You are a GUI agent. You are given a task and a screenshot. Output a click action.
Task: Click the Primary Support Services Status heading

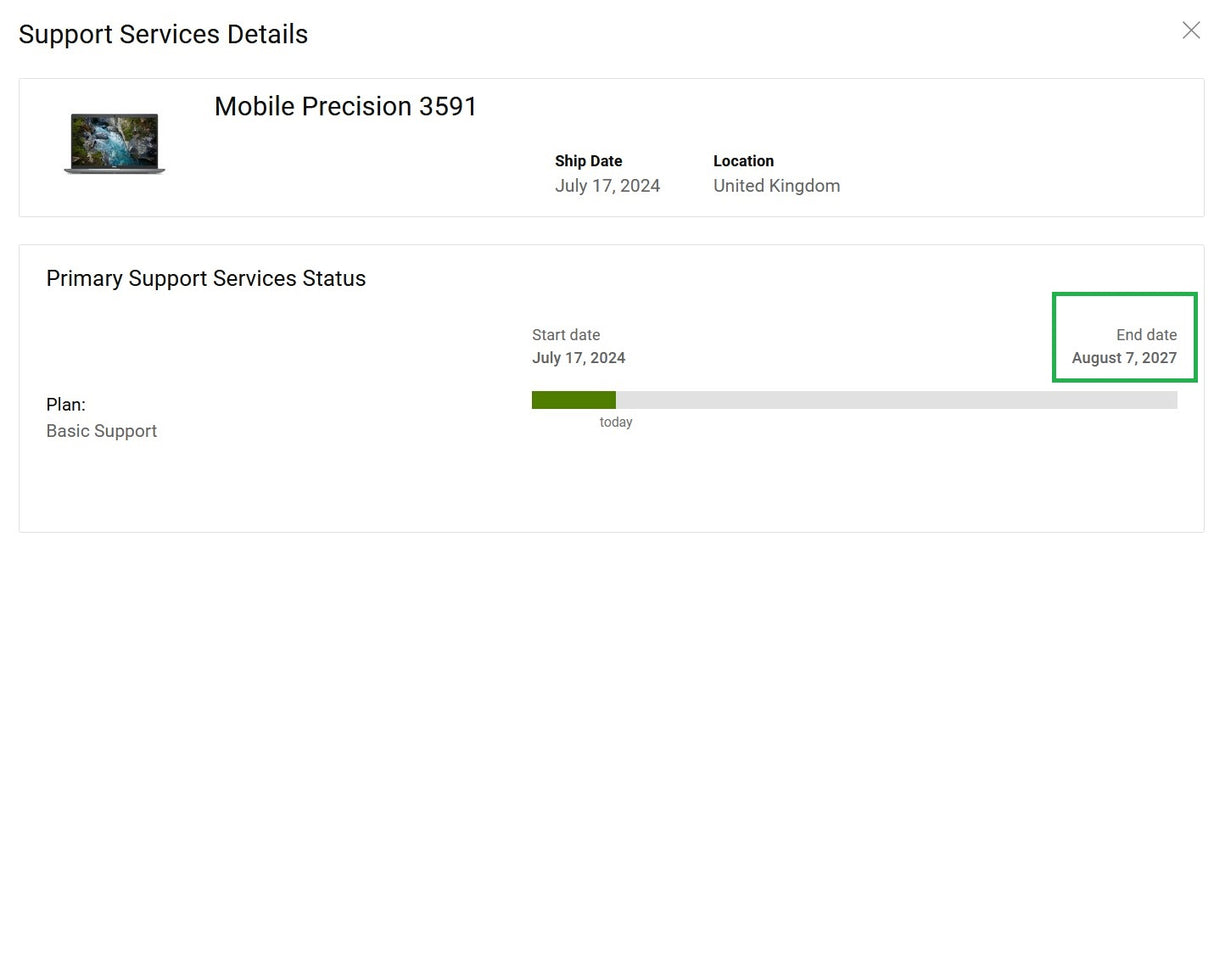[205, 278]
